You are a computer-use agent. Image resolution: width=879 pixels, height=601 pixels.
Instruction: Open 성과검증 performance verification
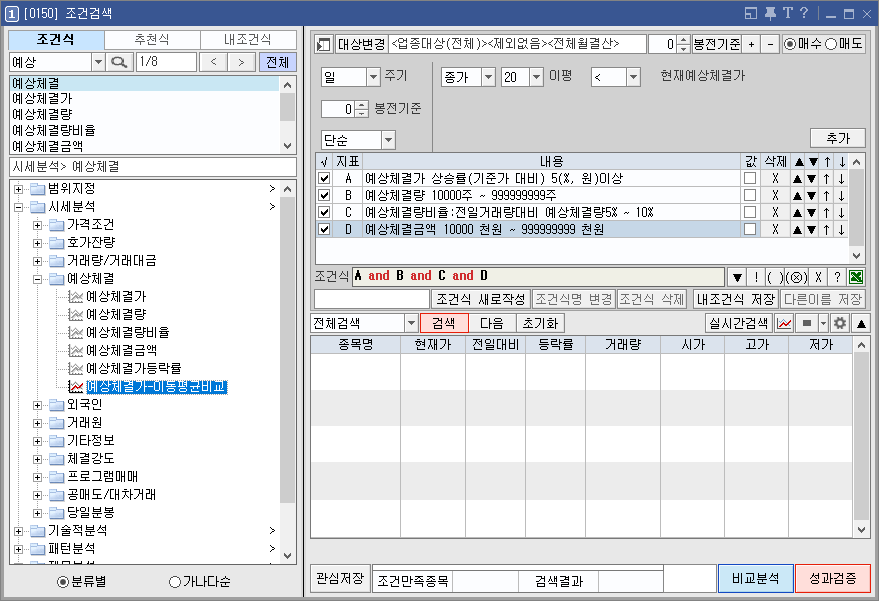click(832, 579)
